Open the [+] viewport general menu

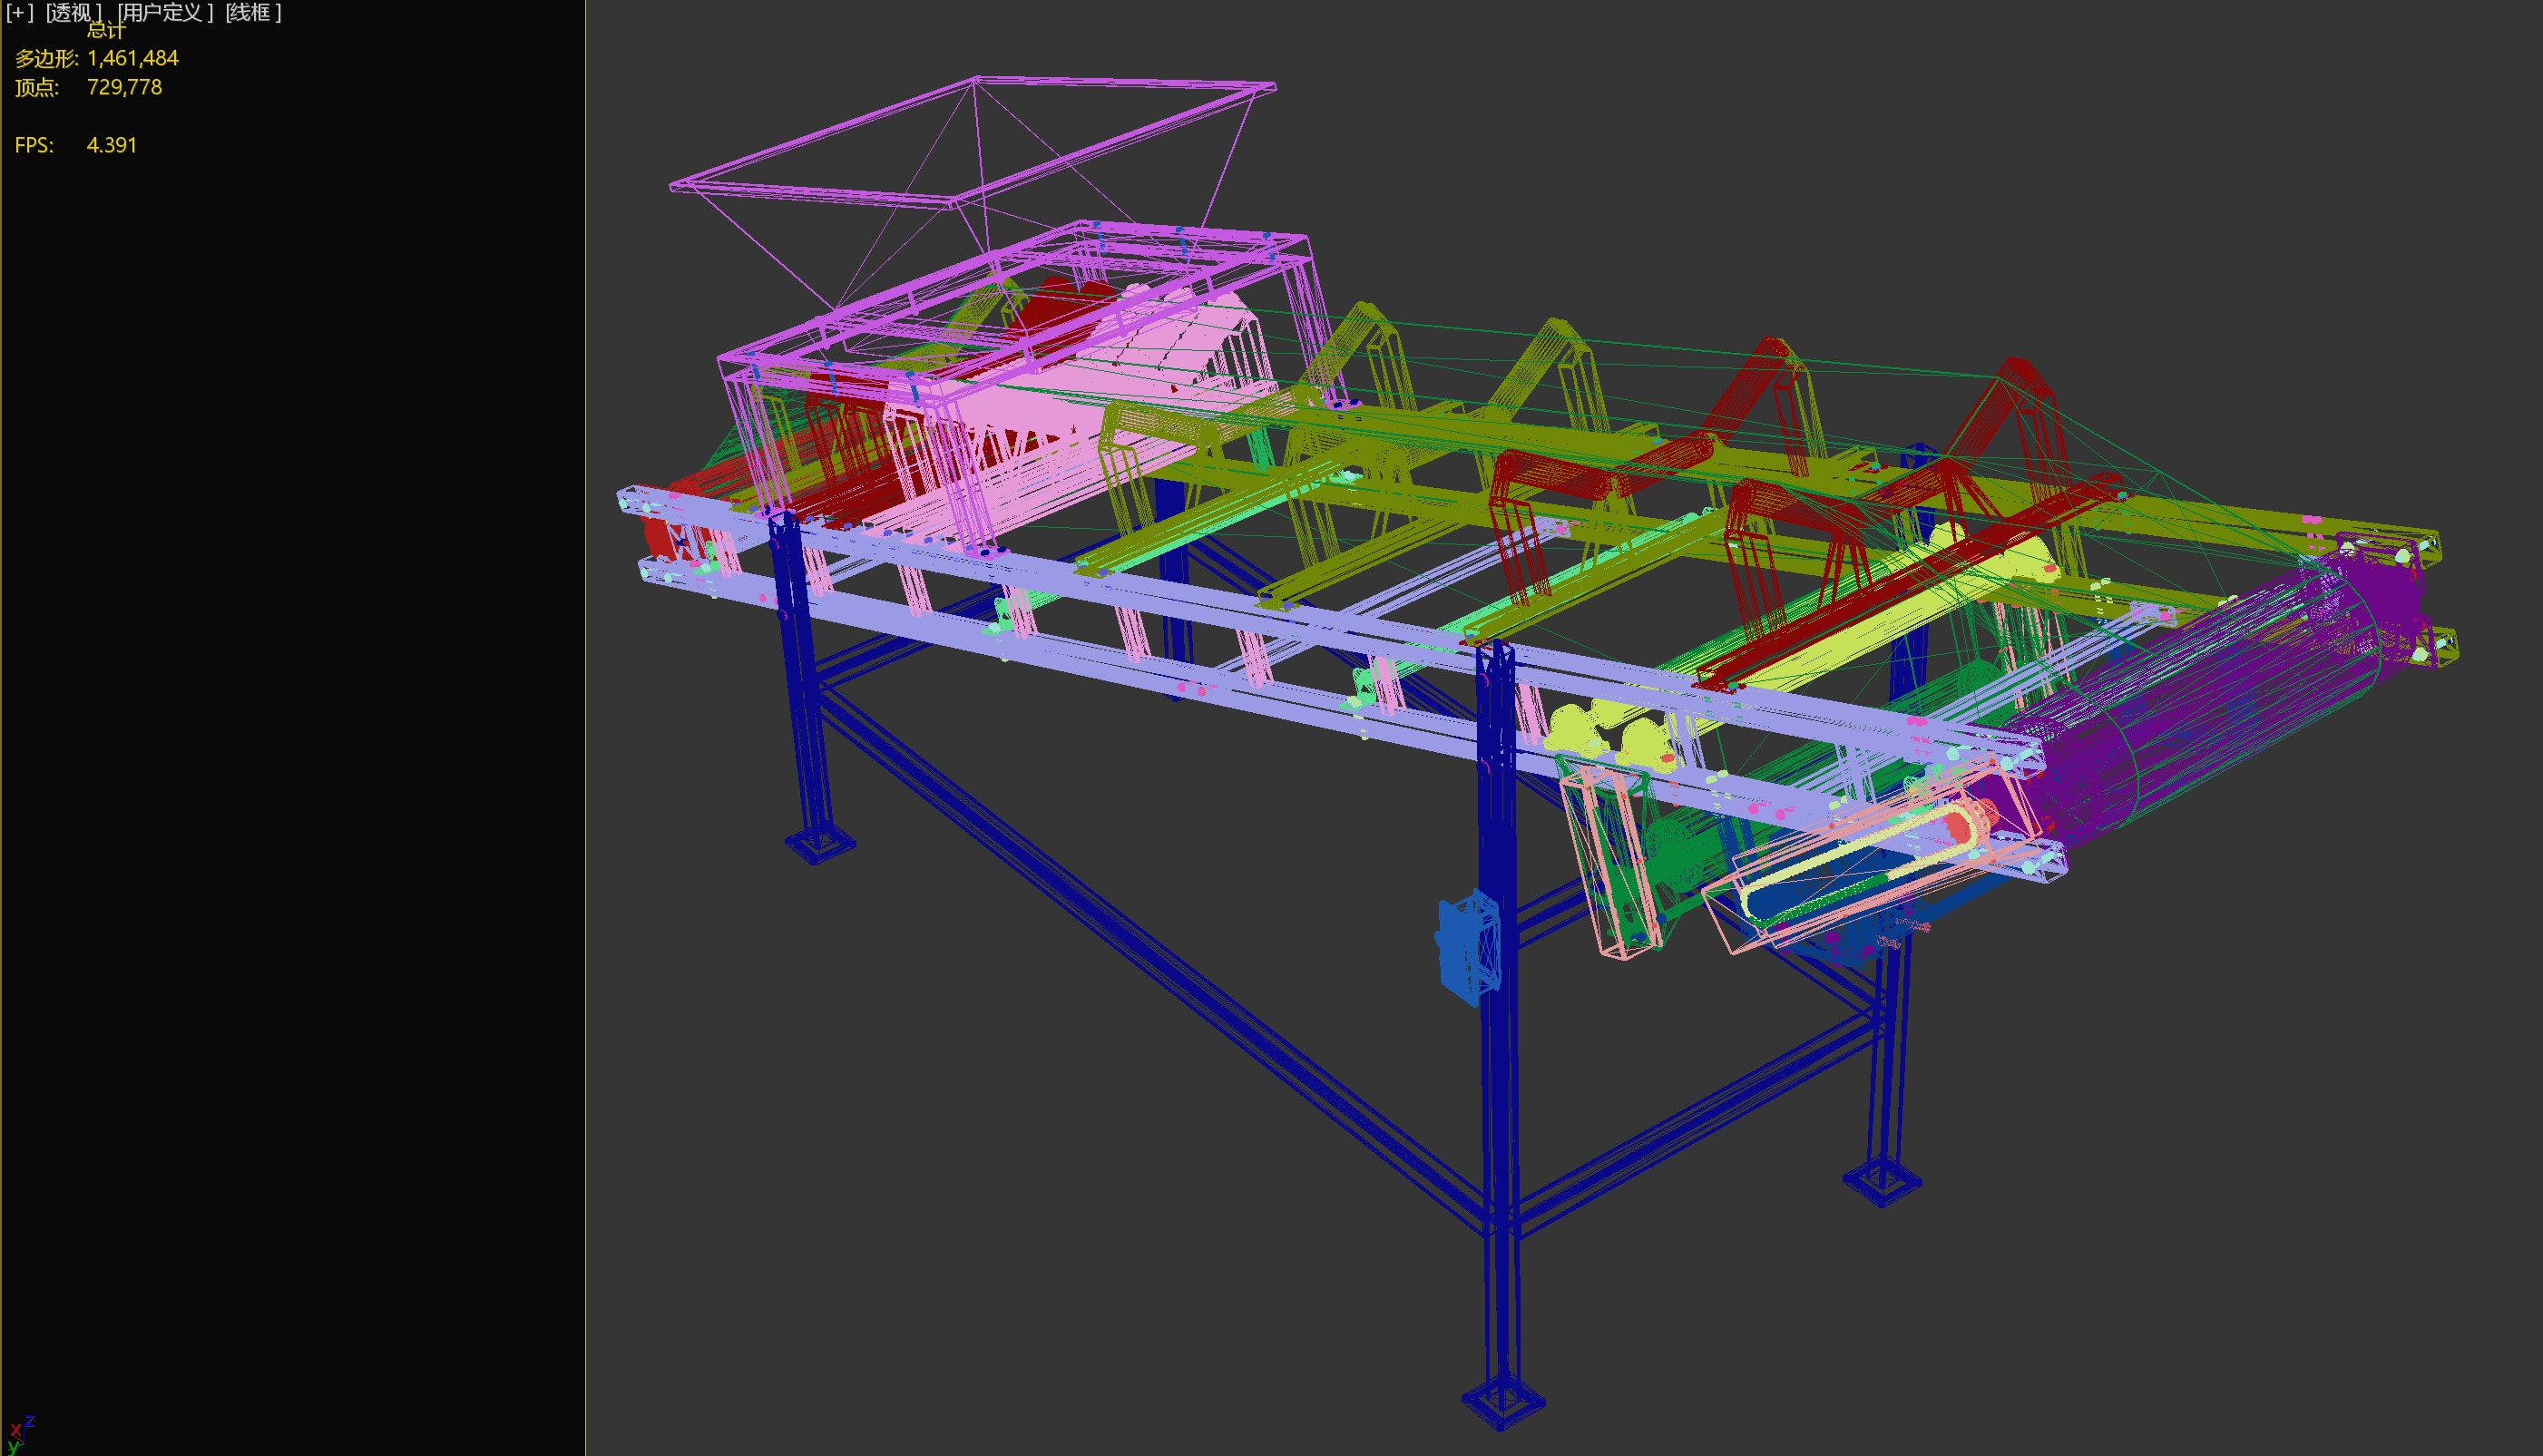[x=19, y=13]
